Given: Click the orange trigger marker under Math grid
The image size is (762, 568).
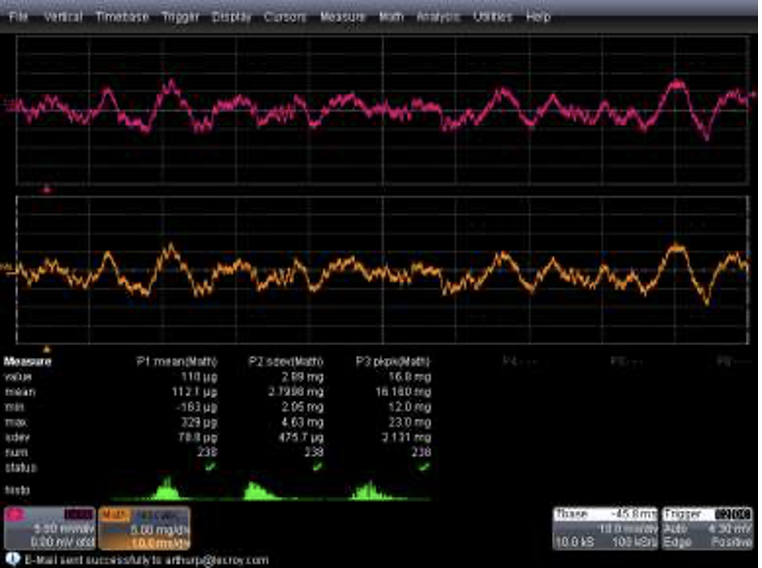Looking at the screenshot, I should 46,348.
